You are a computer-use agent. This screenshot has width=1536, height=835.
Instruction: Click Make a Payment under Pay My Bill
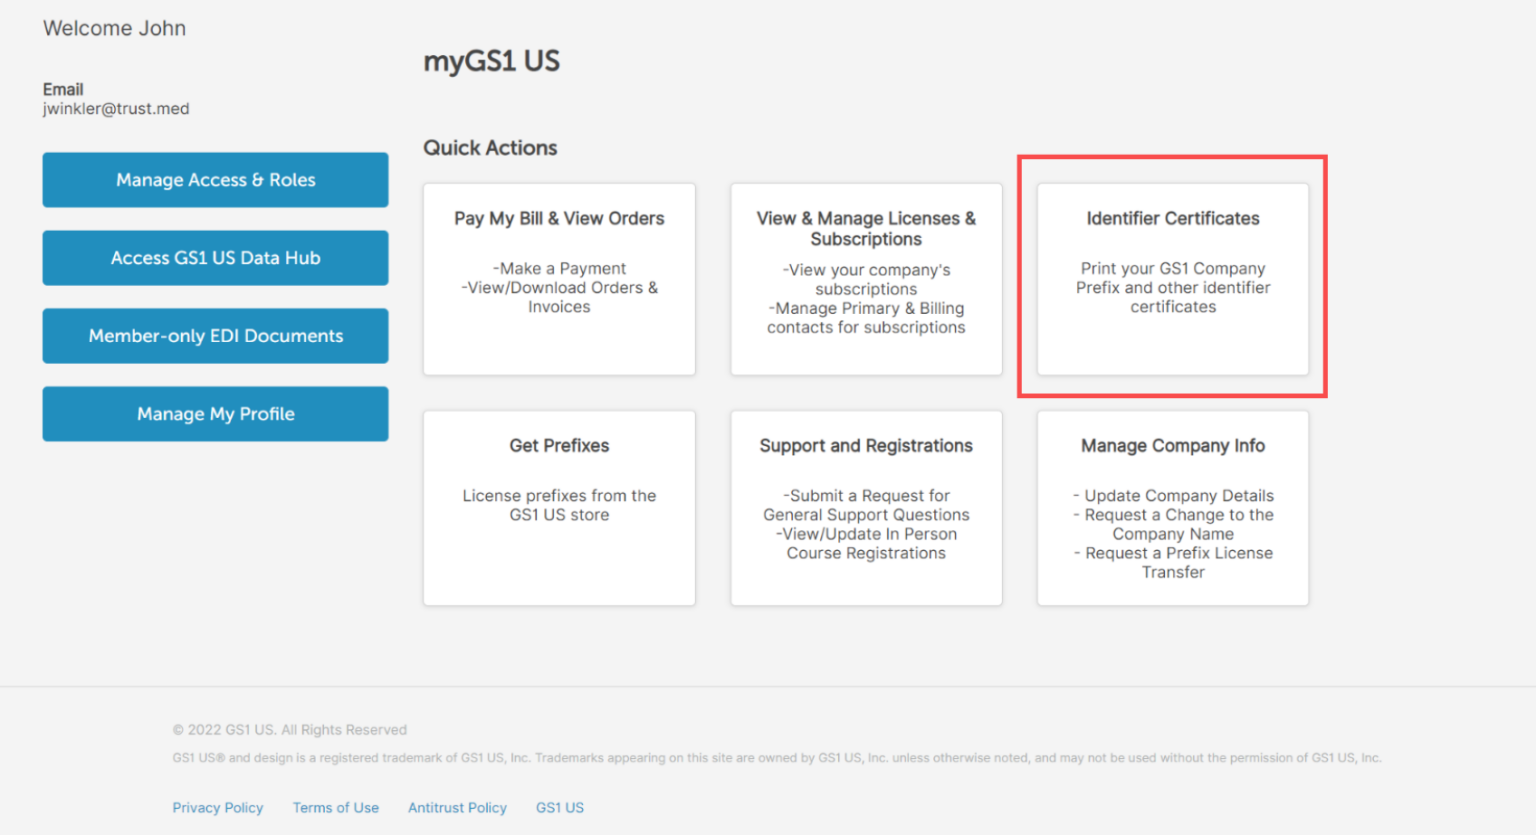tap(558, 268)
